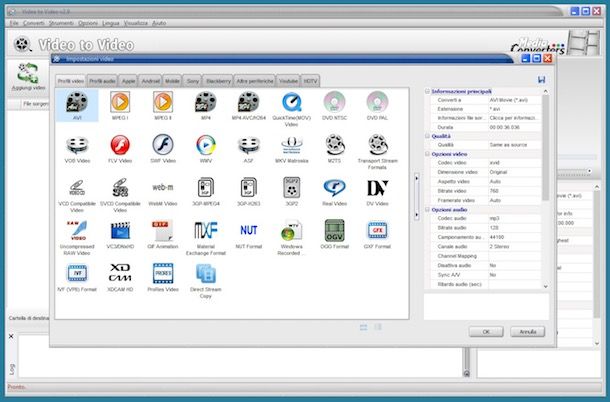Select the 3GP-MPEG4 profile icon
Image resolution: width=610 pixels, height=402 pixels.
coord(205,188)
